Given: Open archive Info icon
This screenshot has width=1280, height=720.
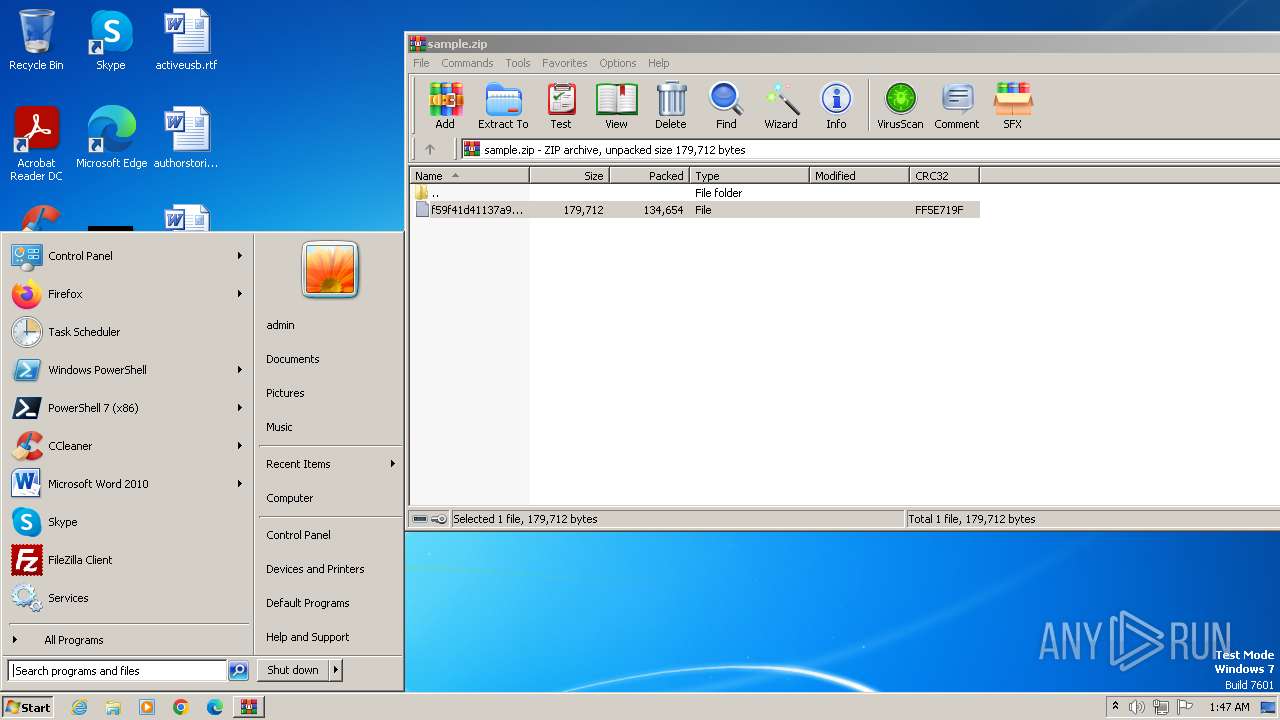Looking at the screenshot, I should 836,106.
